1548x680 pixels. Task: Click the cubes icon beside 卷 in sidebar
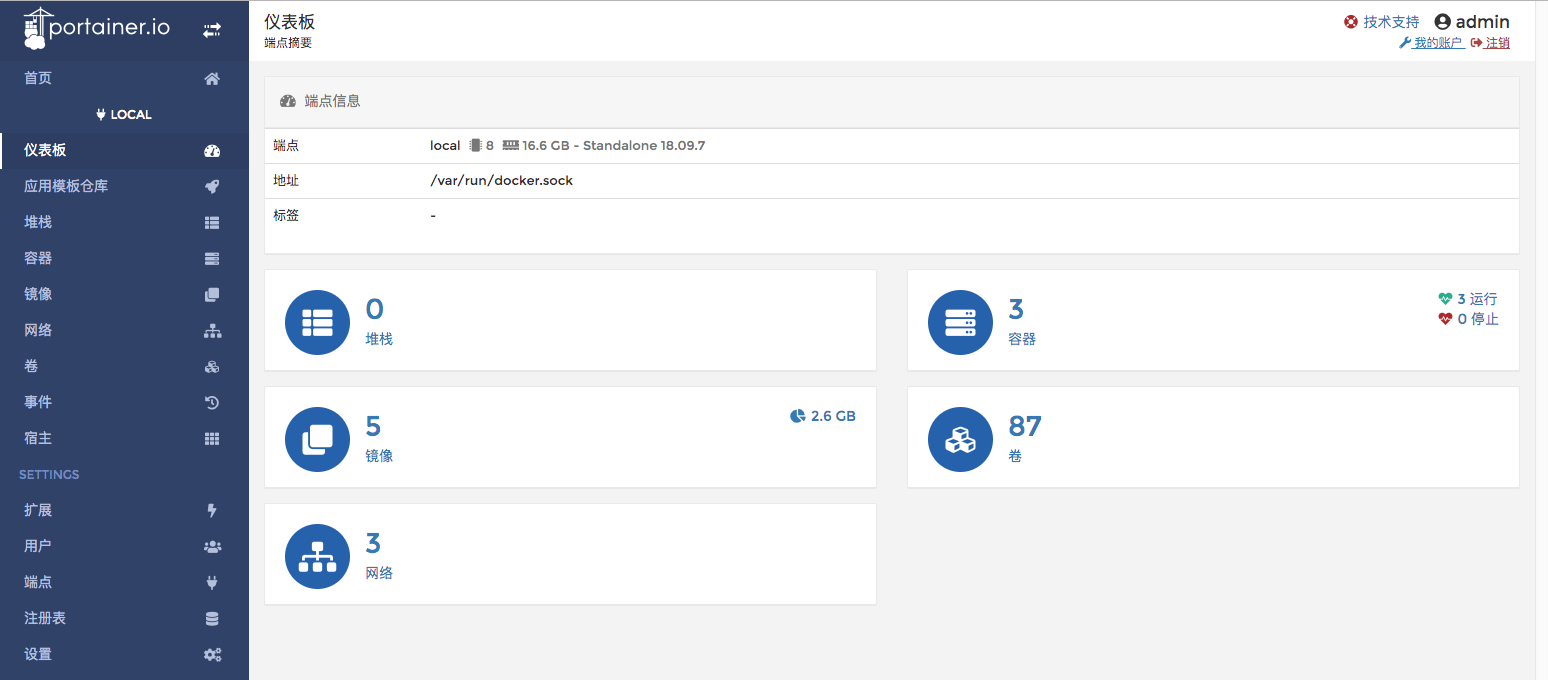click(x=211, y=367)
